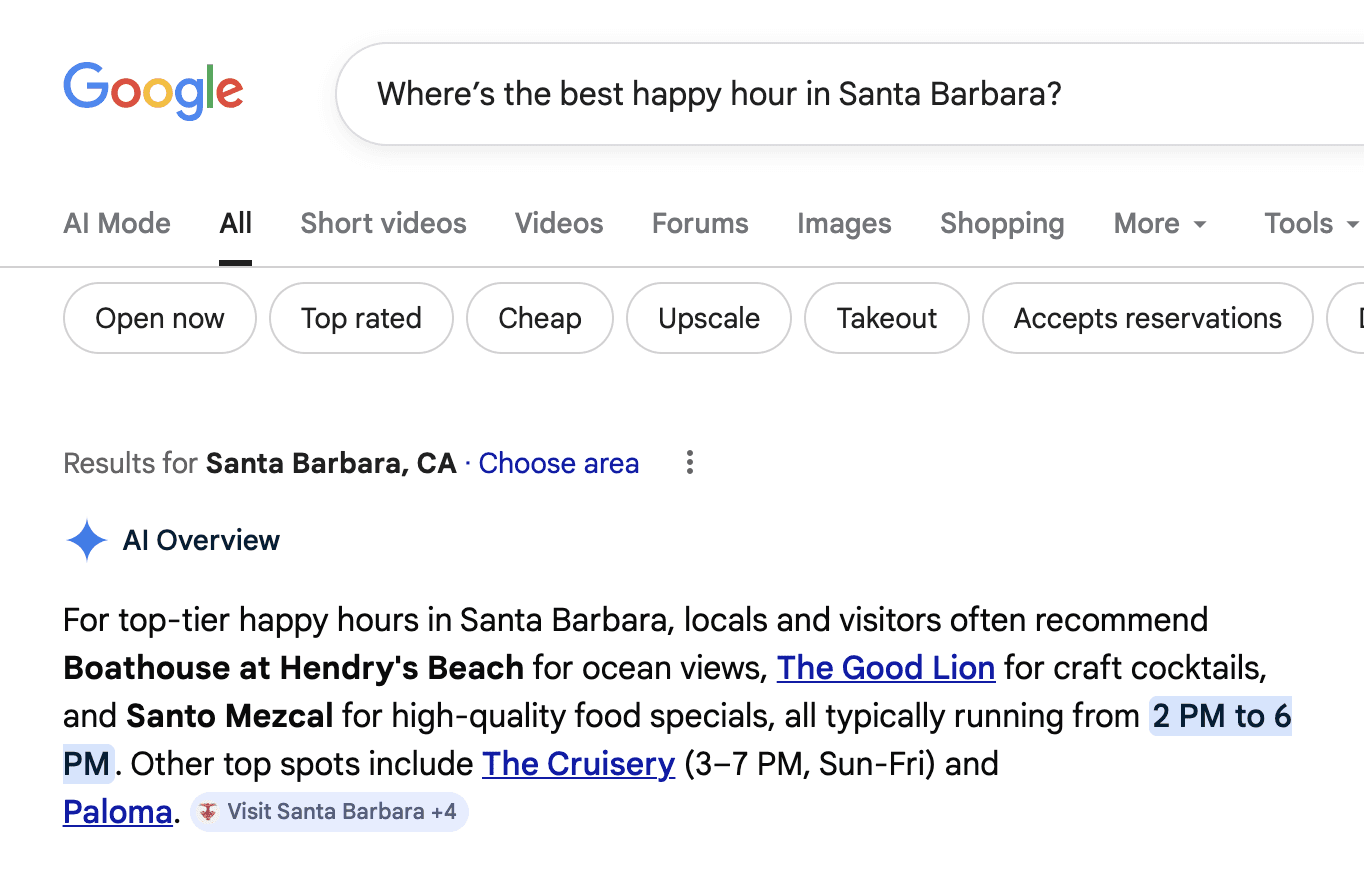1364x870 pixels.
Task: Expand the More results dropdown
Action: [1159, 223]
